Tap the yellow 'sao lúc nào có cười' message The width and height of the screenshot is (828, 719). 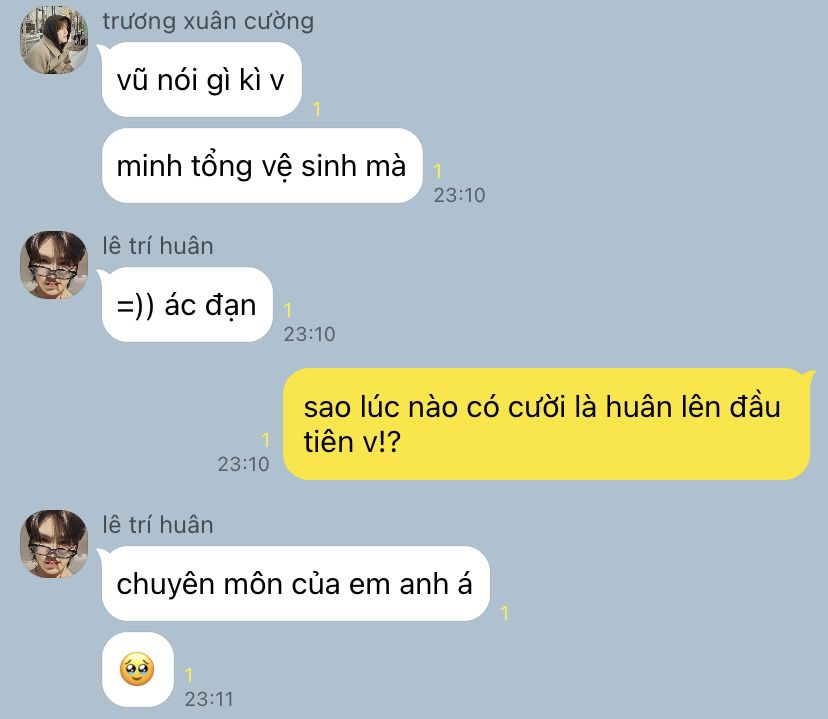546,424
